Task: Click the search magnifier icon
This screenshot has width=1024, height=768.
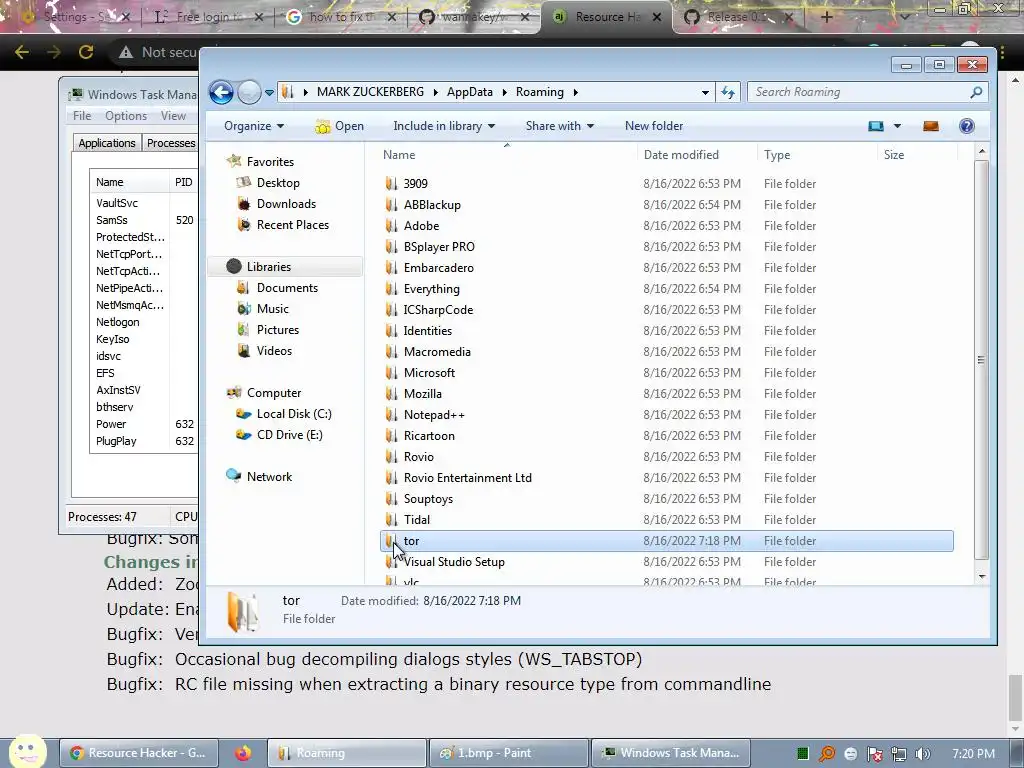Action: click(976, 92)
